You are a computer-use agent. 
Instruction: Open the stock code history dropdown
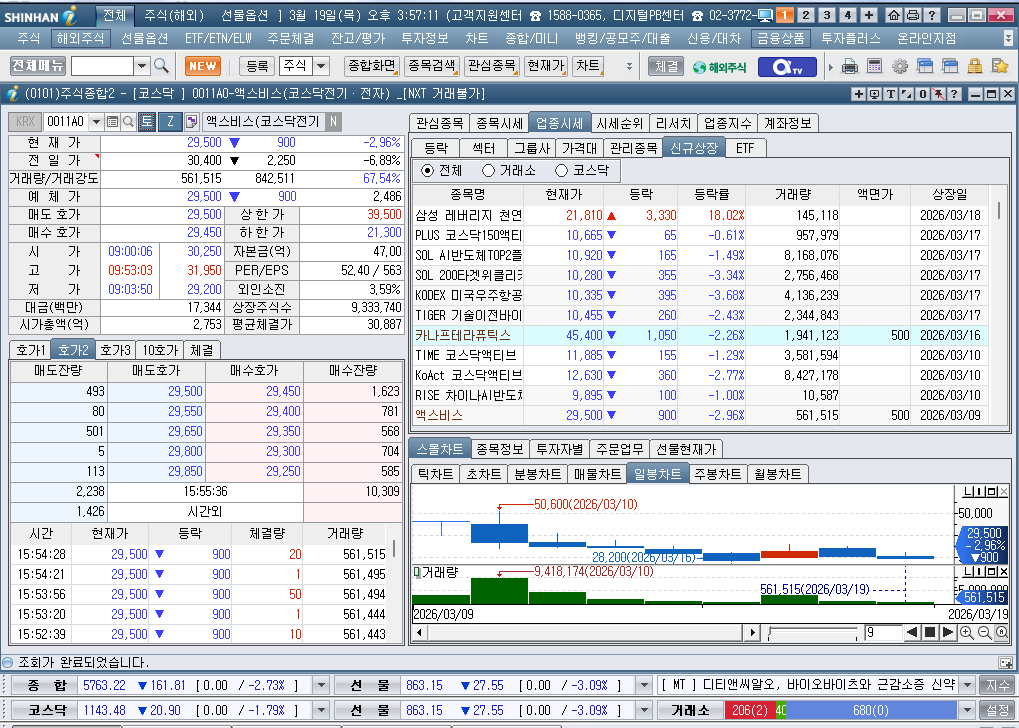[96, 122]
